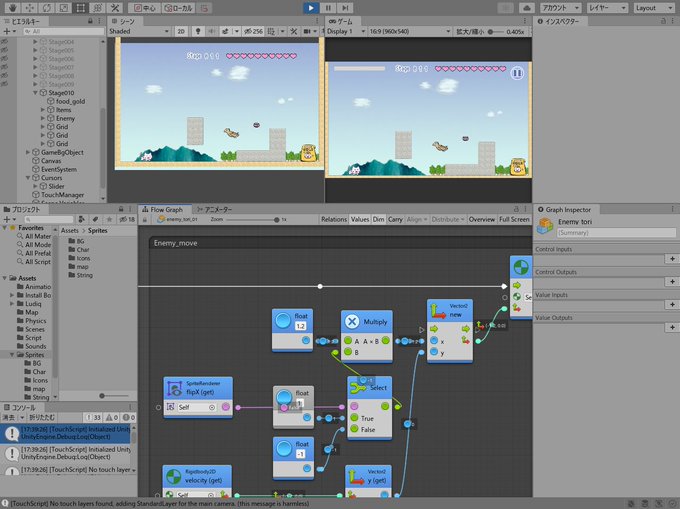Click the Play button
This screenshot has height=509, width=680.
311,8
